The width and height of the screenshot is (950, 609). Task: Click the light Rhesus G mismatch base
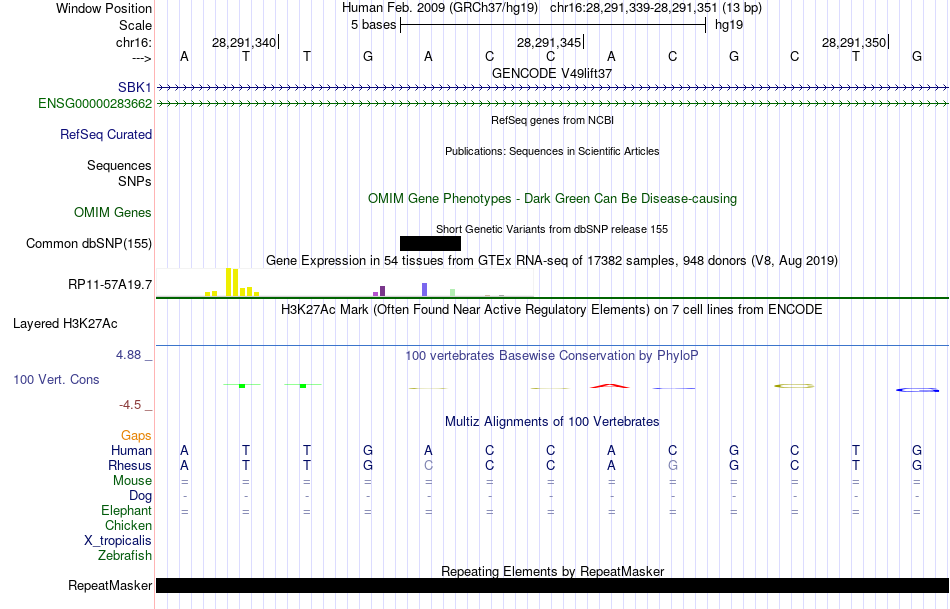(673, 466)
